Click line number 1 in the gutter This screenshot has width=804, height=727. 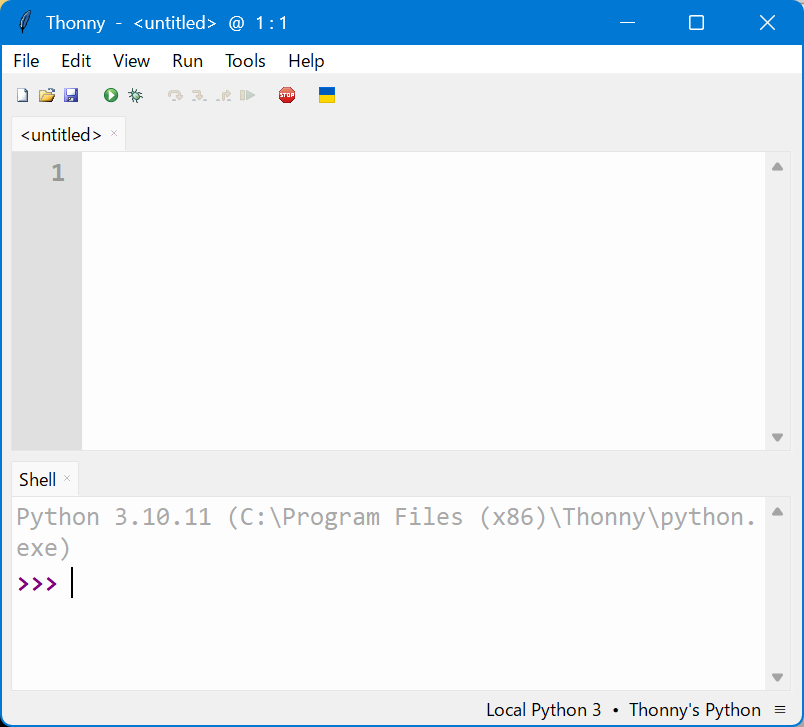coord(58,173)
